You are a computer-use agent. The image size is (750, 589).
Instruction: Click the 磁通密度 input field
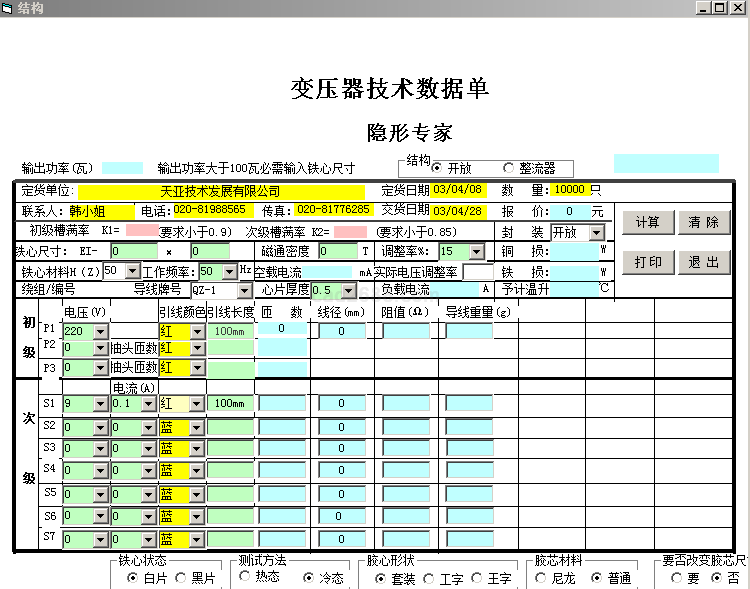point(338,252)
